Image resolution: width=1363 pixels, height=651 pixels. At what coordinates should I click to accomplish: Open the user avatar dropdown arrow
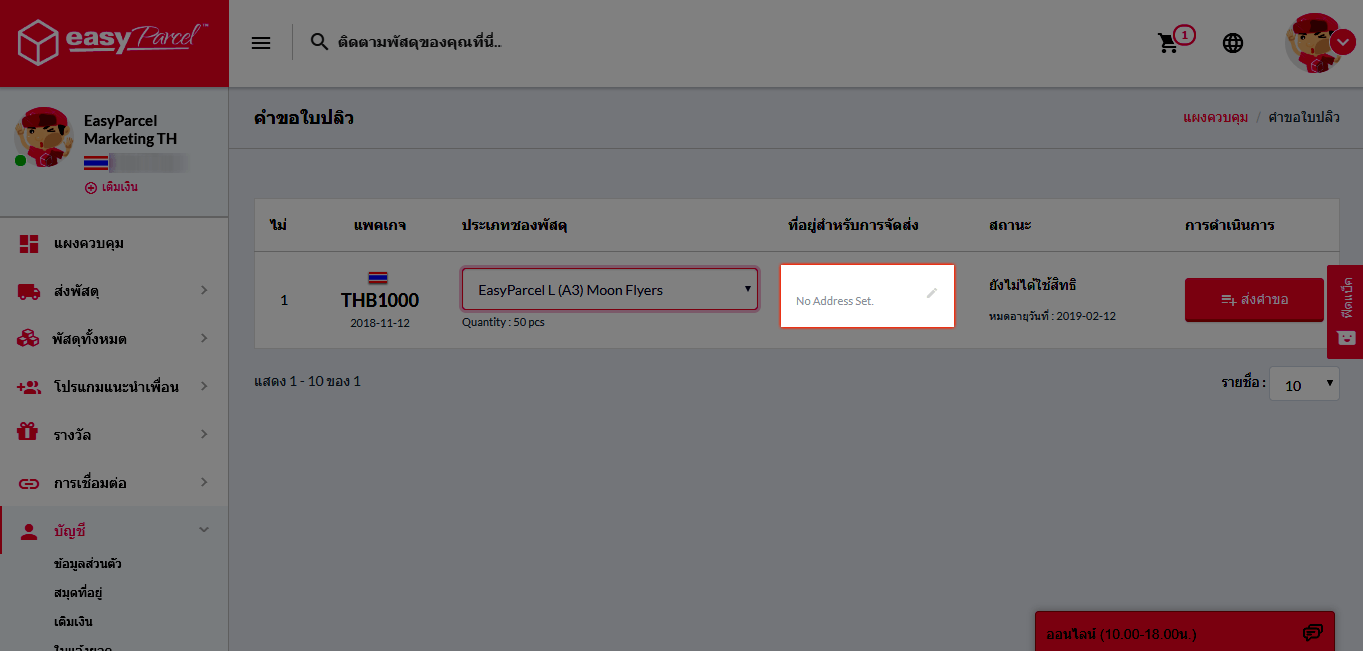(1343, 42)
